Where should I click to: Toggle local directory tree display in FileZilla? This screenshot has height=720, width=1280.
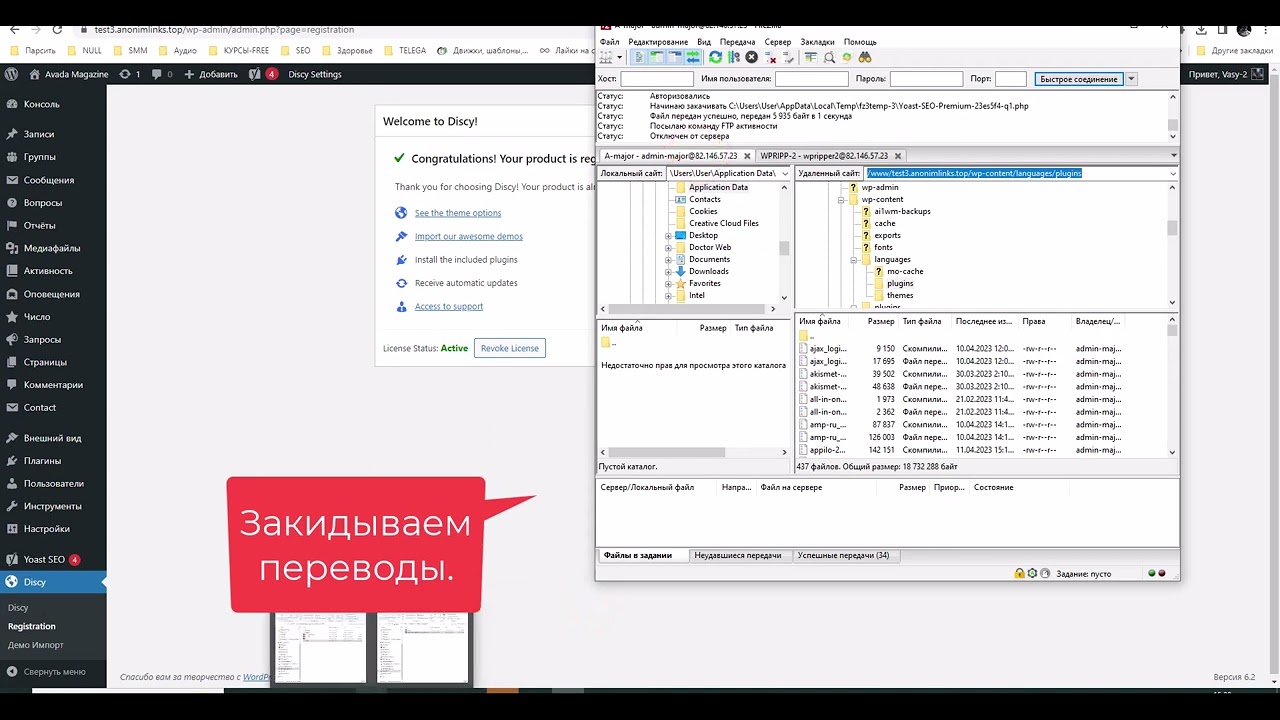pyautogui.click(x=657, y=57)
